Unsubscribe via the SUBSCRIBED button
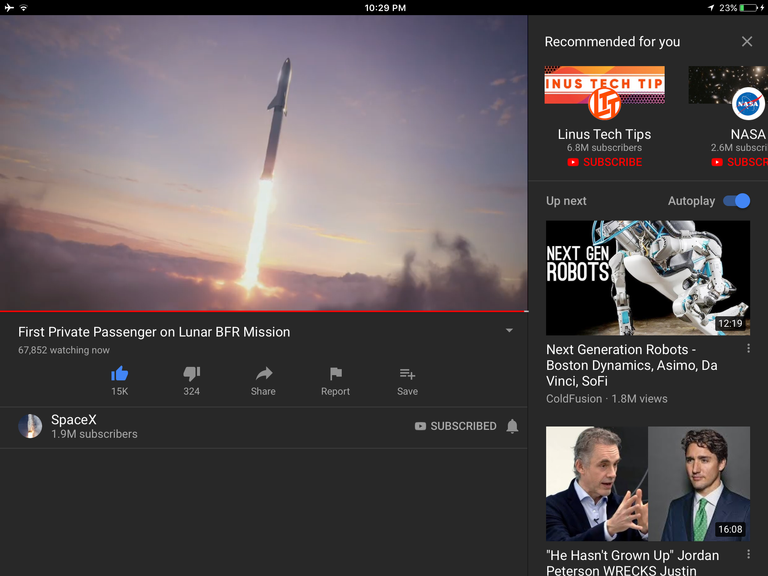Image resolution: width=768 pixels, height=576 pixels. tap(456, 426)
